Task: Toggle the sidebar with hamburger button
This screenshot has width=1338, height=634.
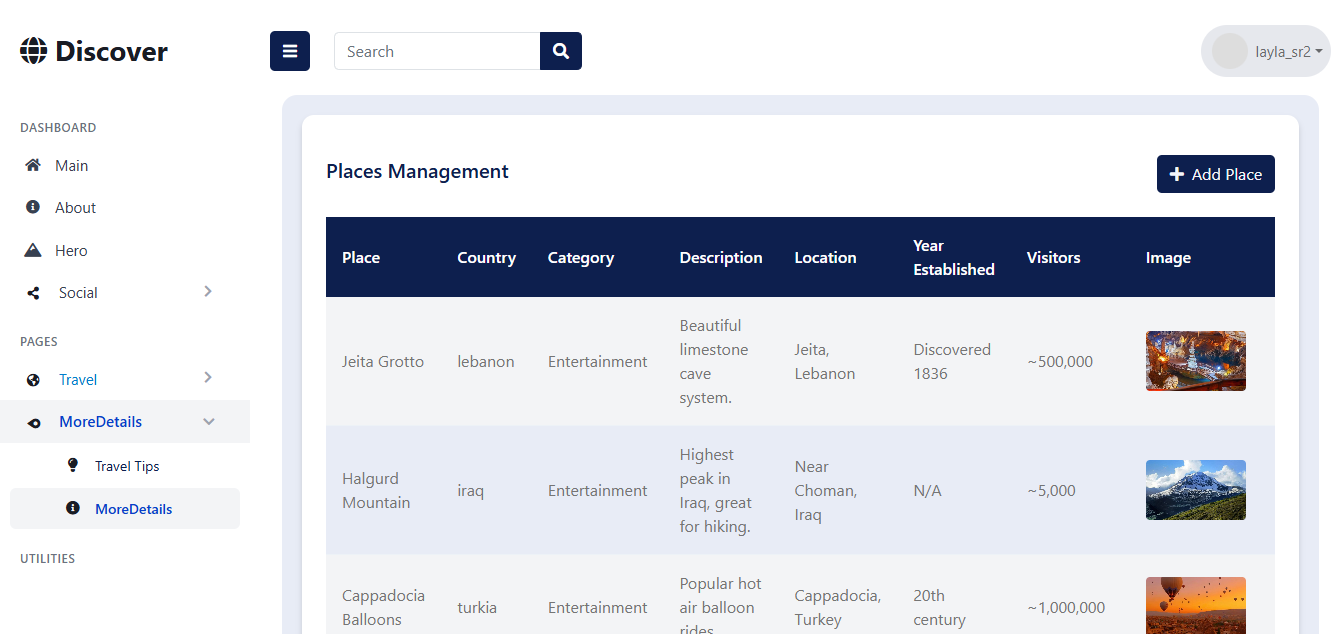Action: tap(290, 51)
